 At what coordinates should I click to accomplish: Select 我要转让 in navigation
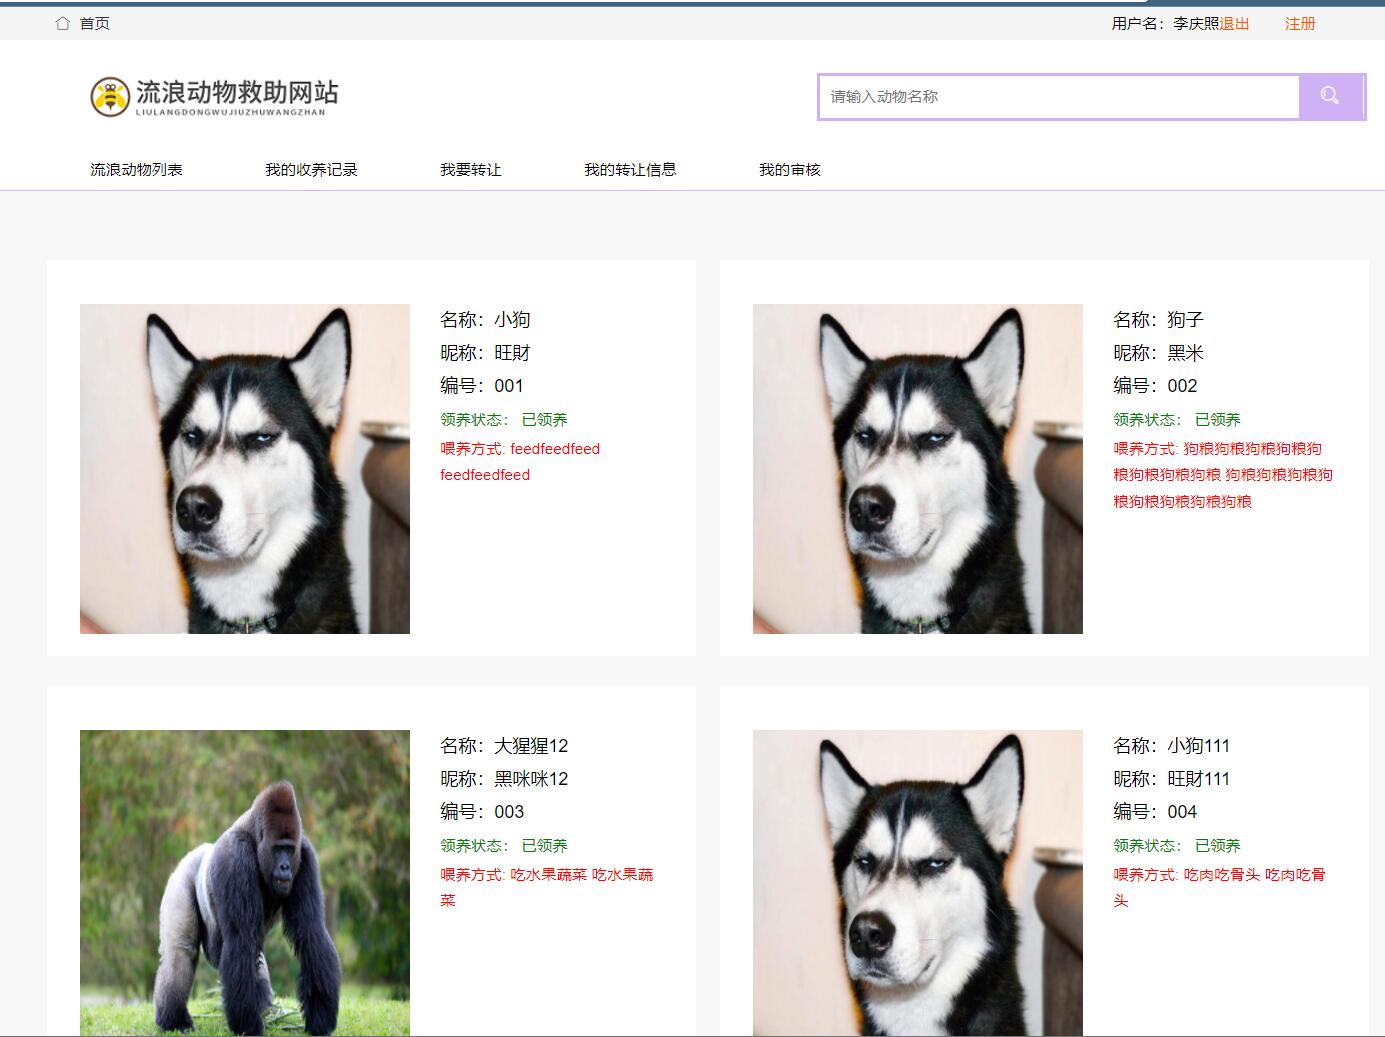pos(470,169)
